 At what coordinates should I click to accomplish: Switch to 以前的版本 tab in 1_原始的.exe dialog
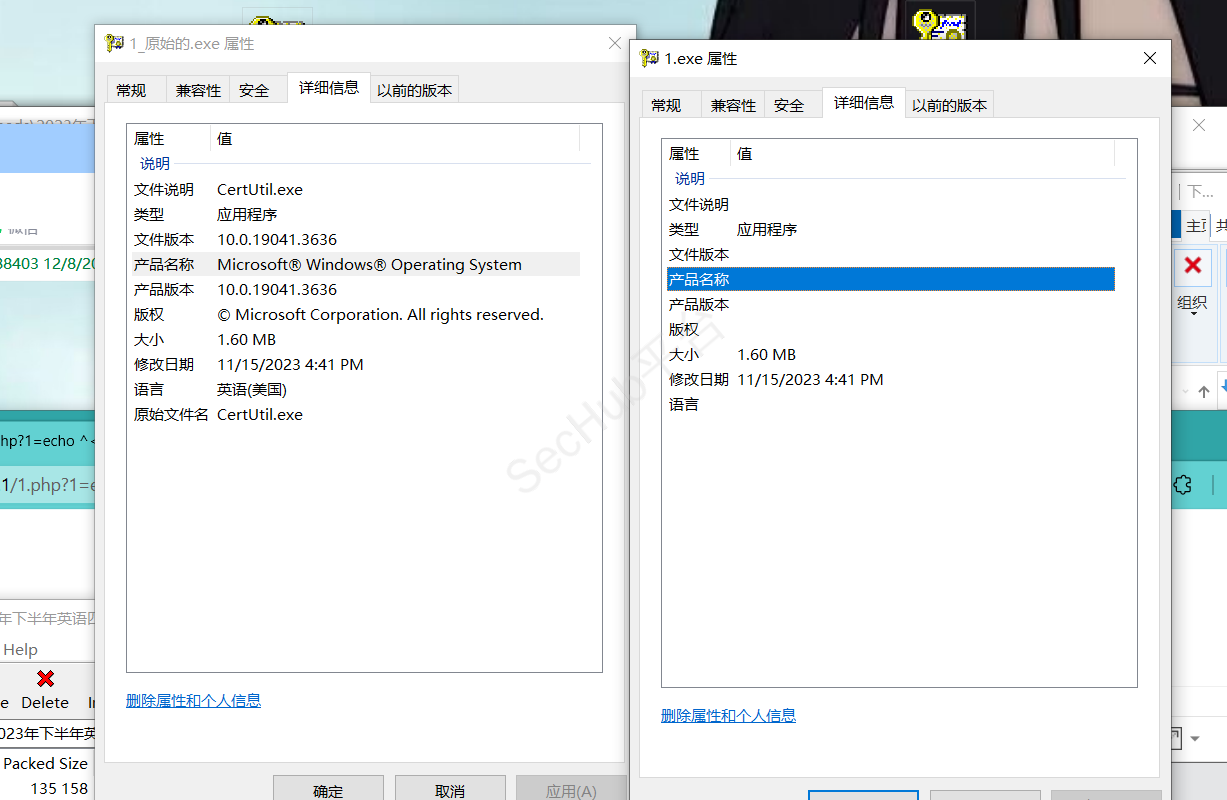(414, 90)
